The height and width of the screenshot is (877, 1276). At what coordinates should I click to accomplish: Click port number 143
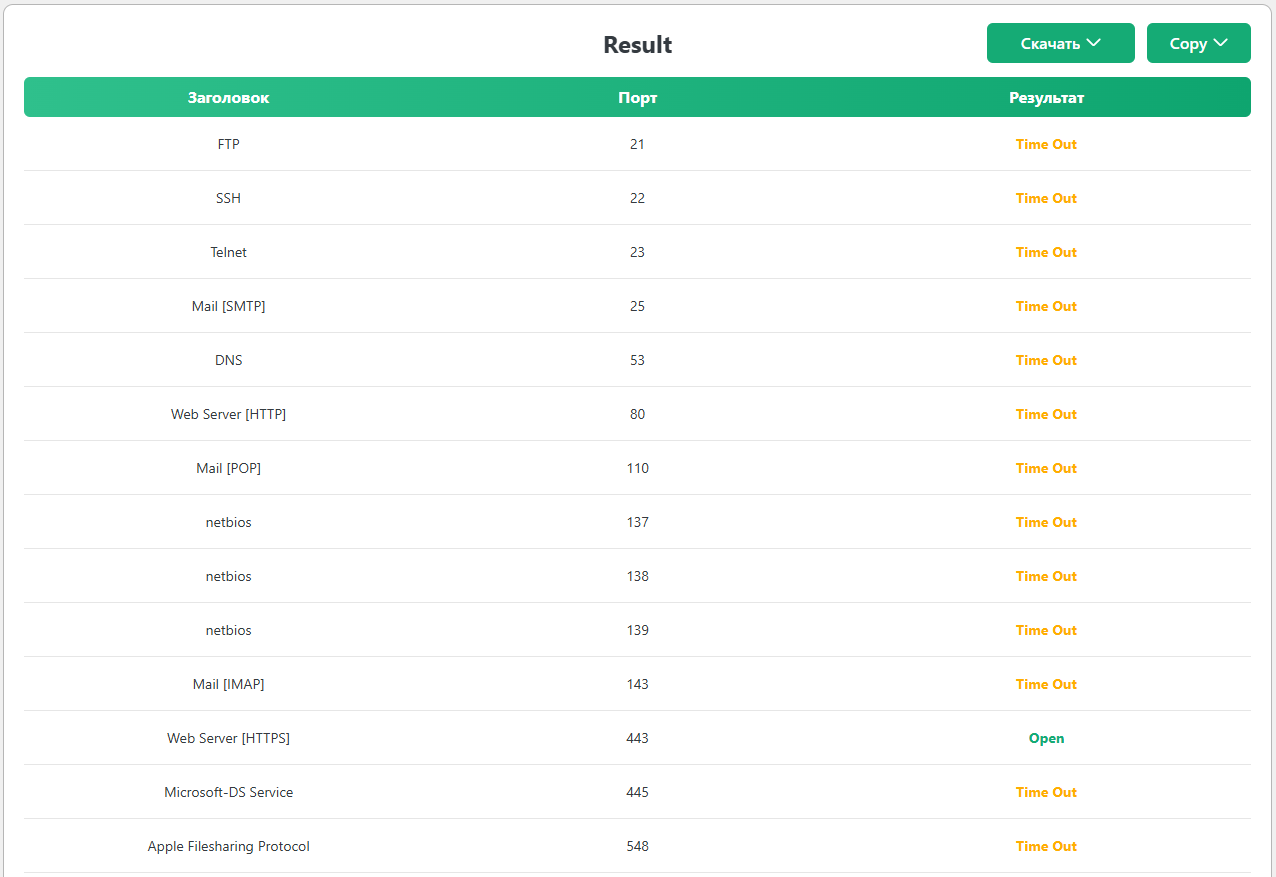tap(638, 684)
